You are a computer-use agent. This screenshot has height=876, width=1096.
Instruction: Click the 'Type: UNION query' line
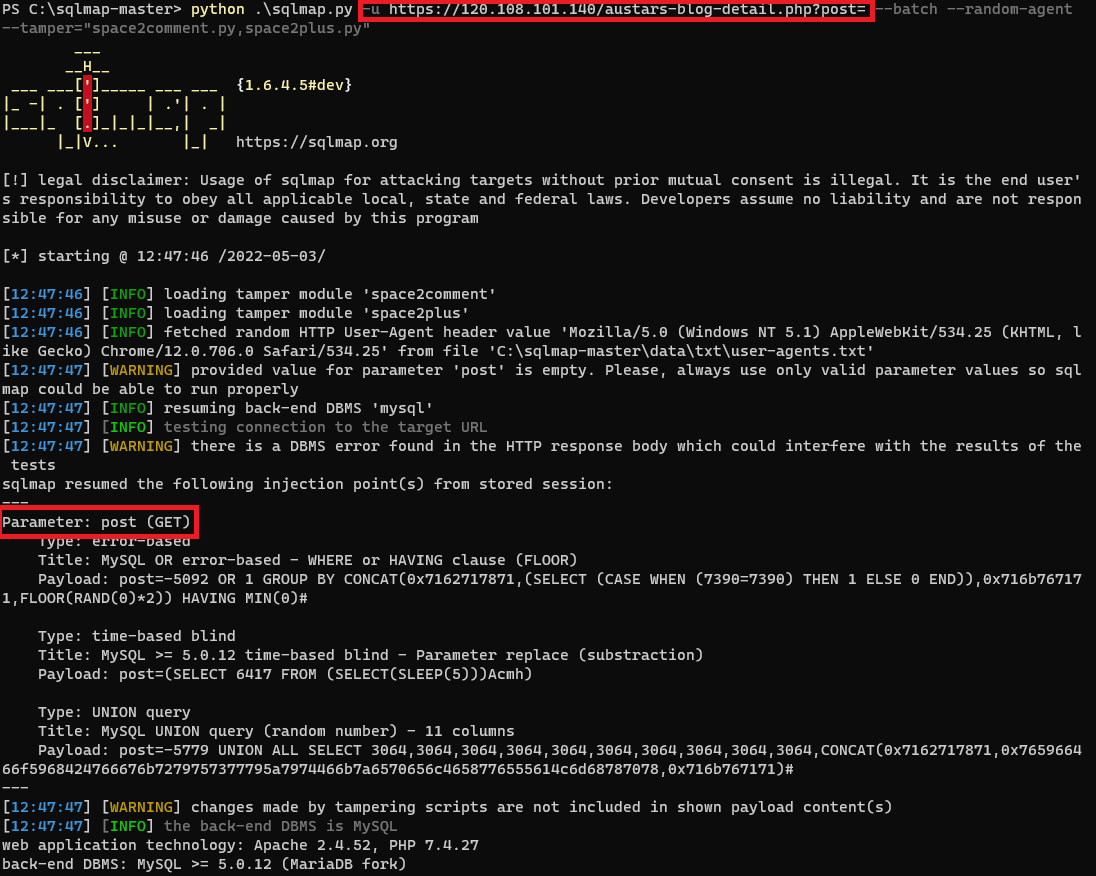click(x=114, y=712)
